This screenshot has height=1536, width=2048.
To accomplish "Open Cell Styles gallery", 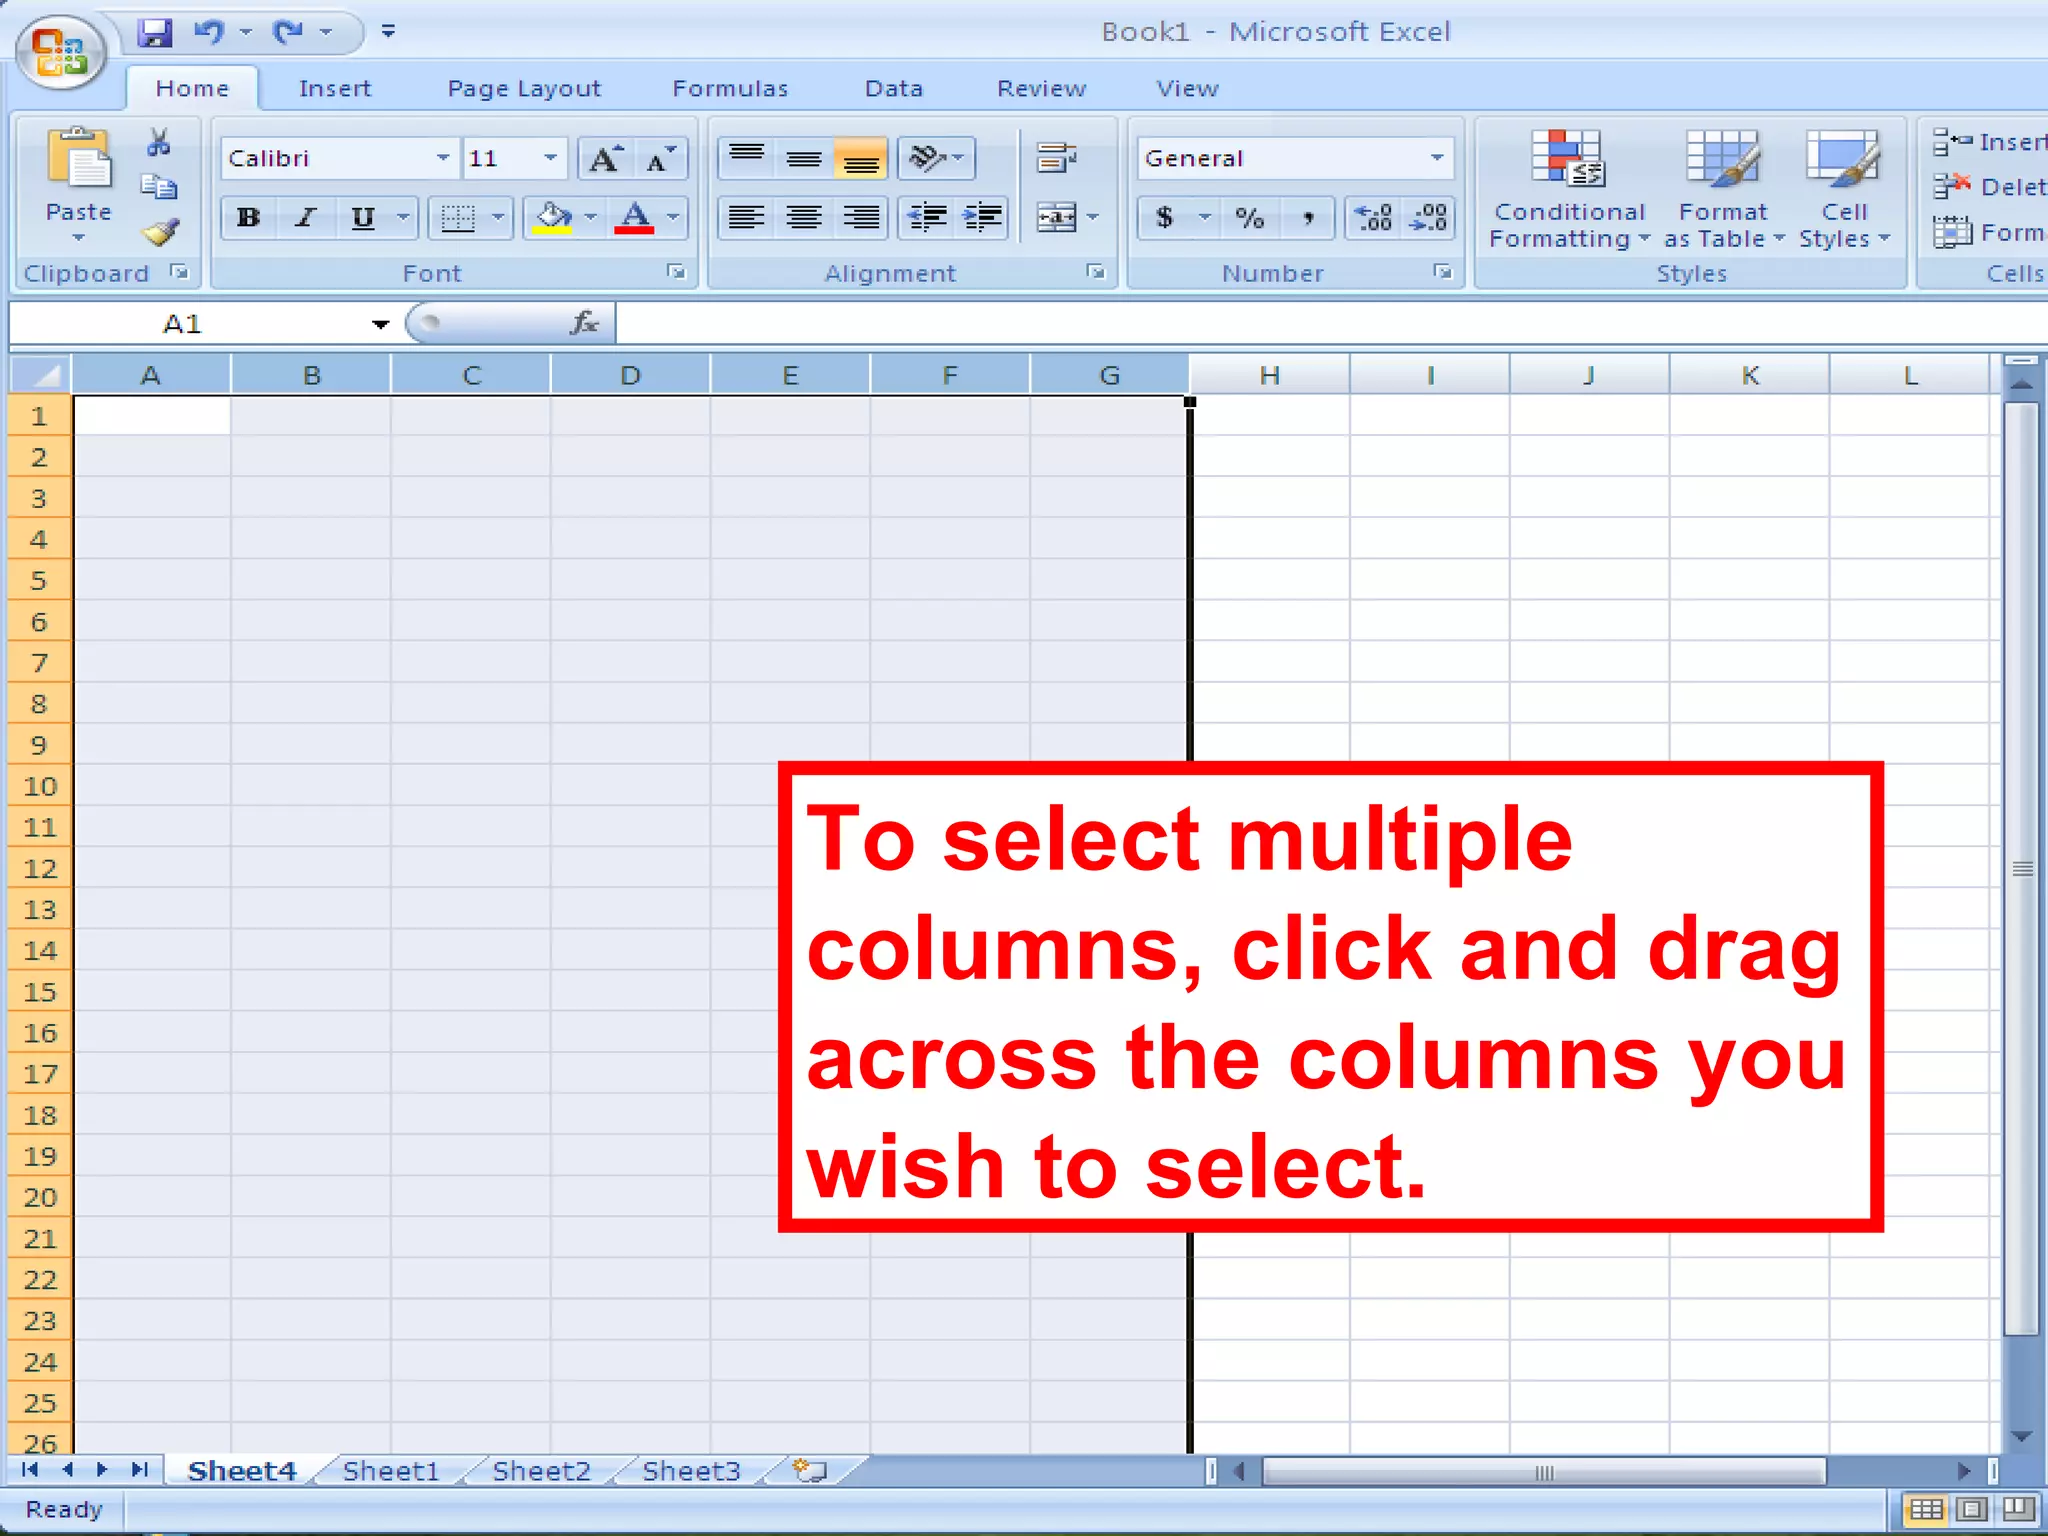I will coord(1844,188).
